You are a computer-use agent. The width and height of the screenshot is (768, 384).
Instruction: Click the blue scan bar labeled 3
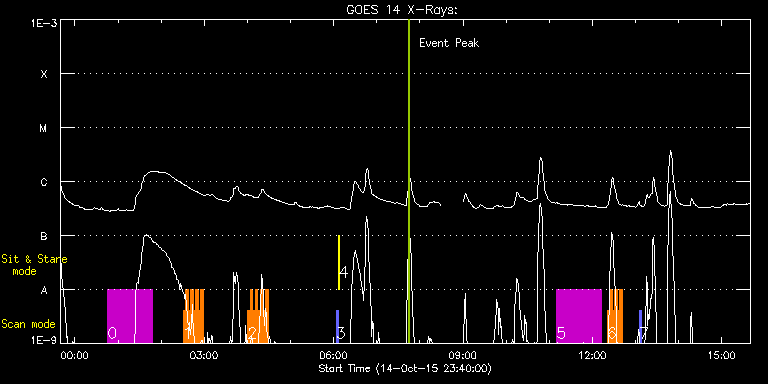tap(337, 326)
